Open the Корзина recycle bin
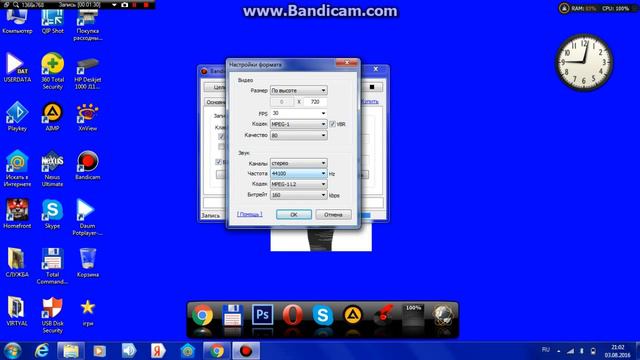The height and width of the screenshot is (360, 640). (x=87, y=262)
